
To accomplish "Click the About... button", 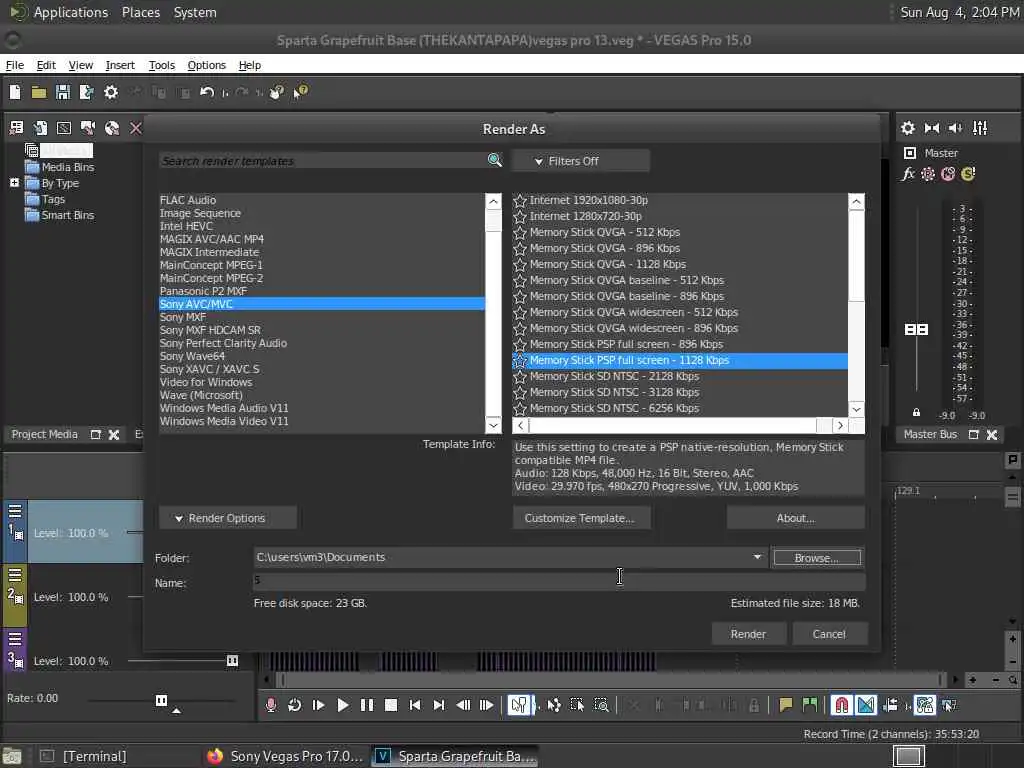I will (795, 518).
